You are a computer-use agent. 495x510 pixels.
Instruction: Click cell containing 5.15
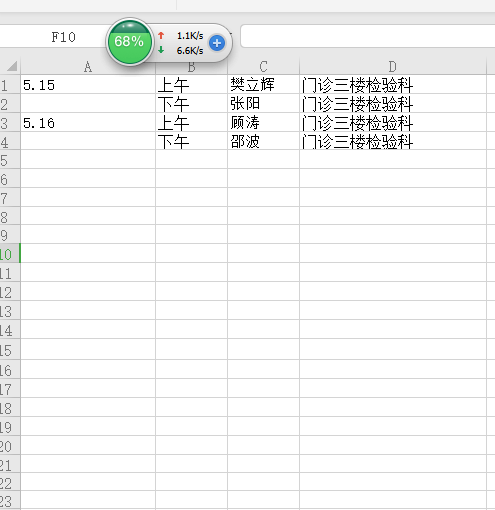click(88, 84)
